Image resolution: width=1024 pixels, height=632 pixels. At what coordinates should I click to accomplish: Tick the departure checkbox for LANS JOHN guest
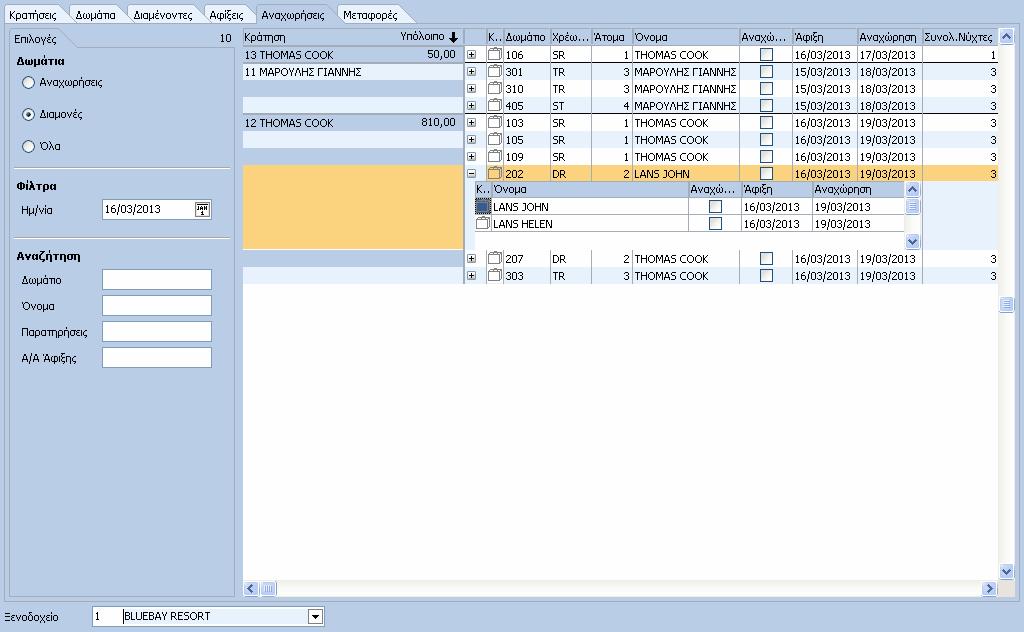pos(715,206)
